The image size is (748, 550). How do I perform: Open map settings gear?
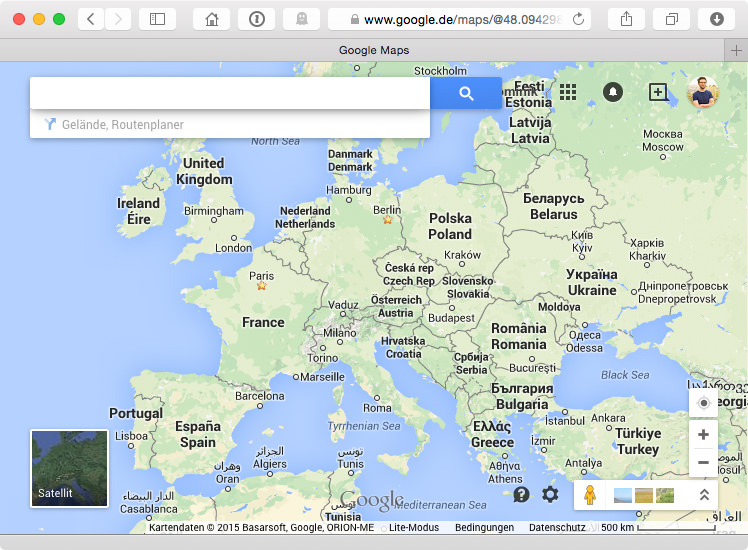coord(550,495)
